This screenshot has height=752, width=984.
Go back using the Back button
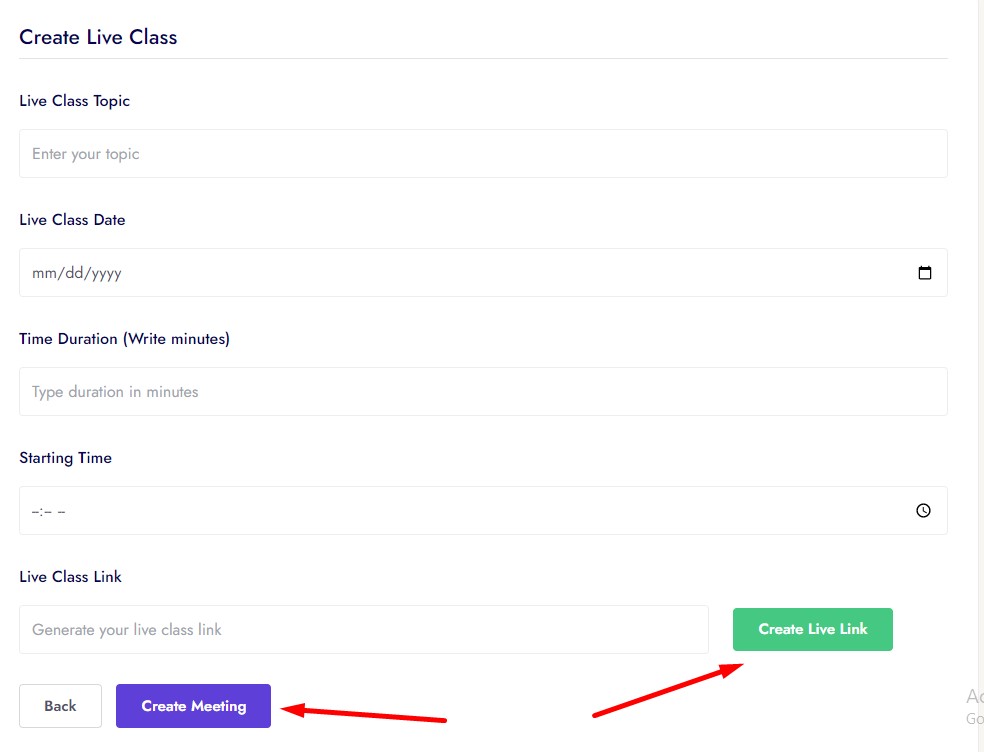pos(60,706)
